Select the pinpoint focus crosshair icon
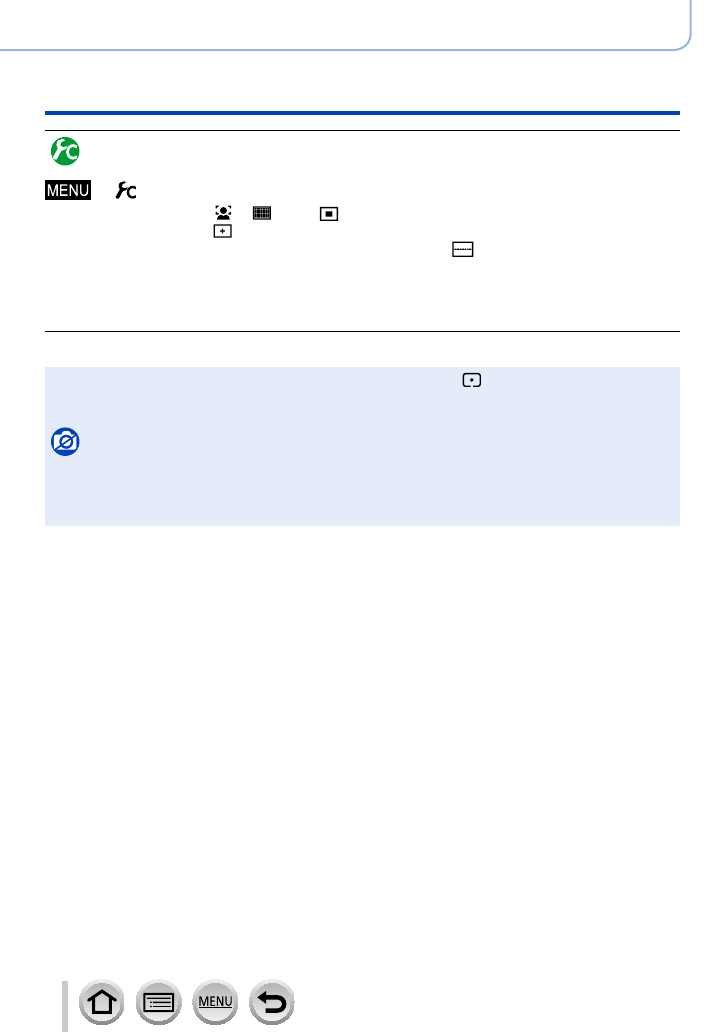This screenshot has height=1032, width=726. (x=222, y=231)
